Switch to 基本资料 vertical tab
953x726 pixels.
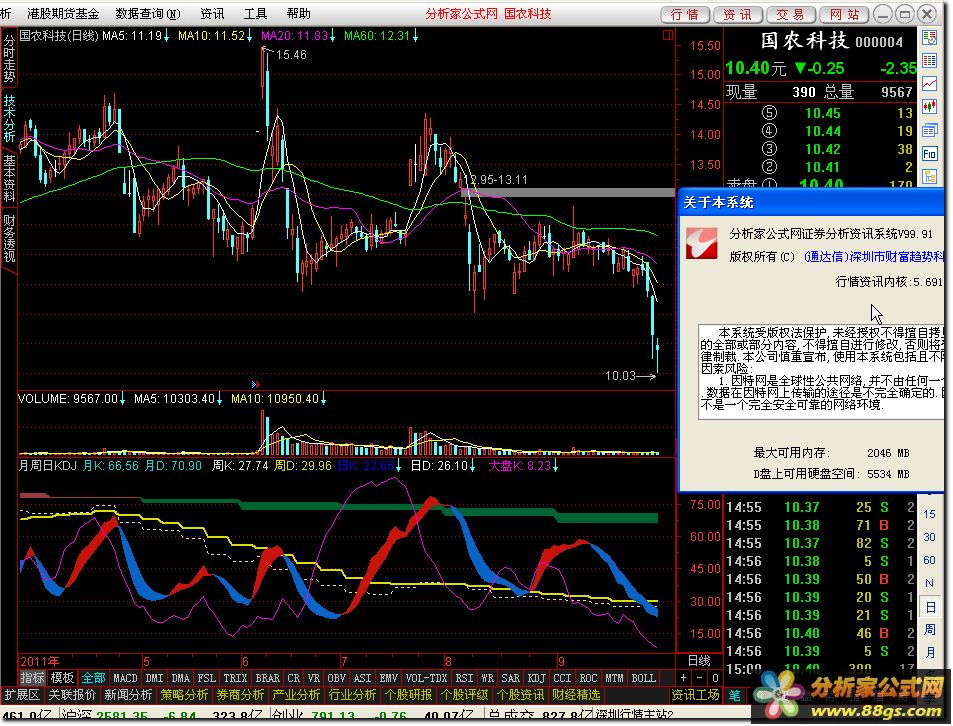pos(9,178)
